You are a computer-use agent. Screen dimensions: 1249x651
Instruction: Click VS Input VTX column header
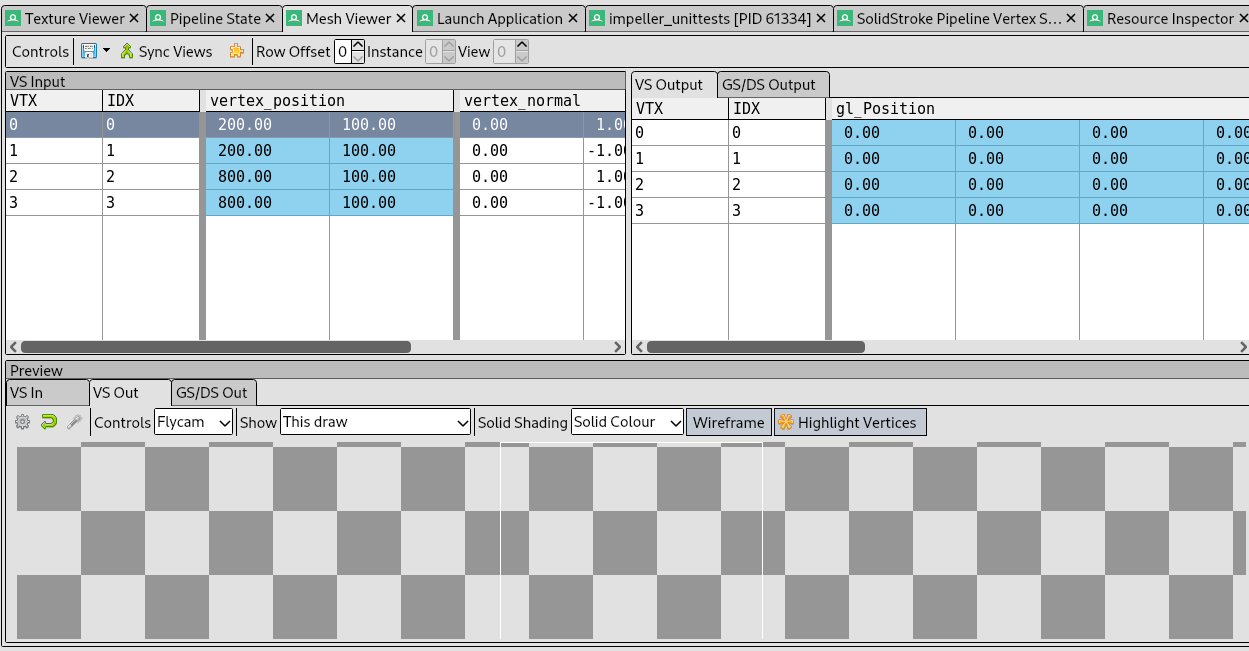54,100
